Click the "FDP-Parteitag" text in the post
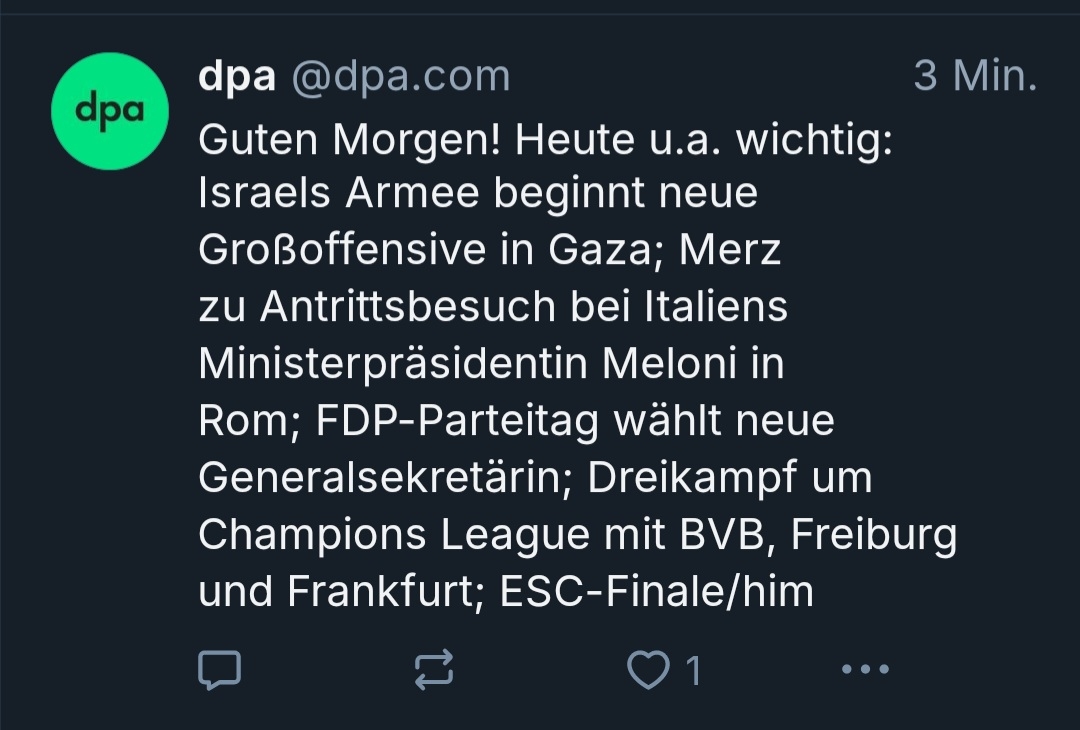Screen dimensions: 1080x730 coord(458,421)
